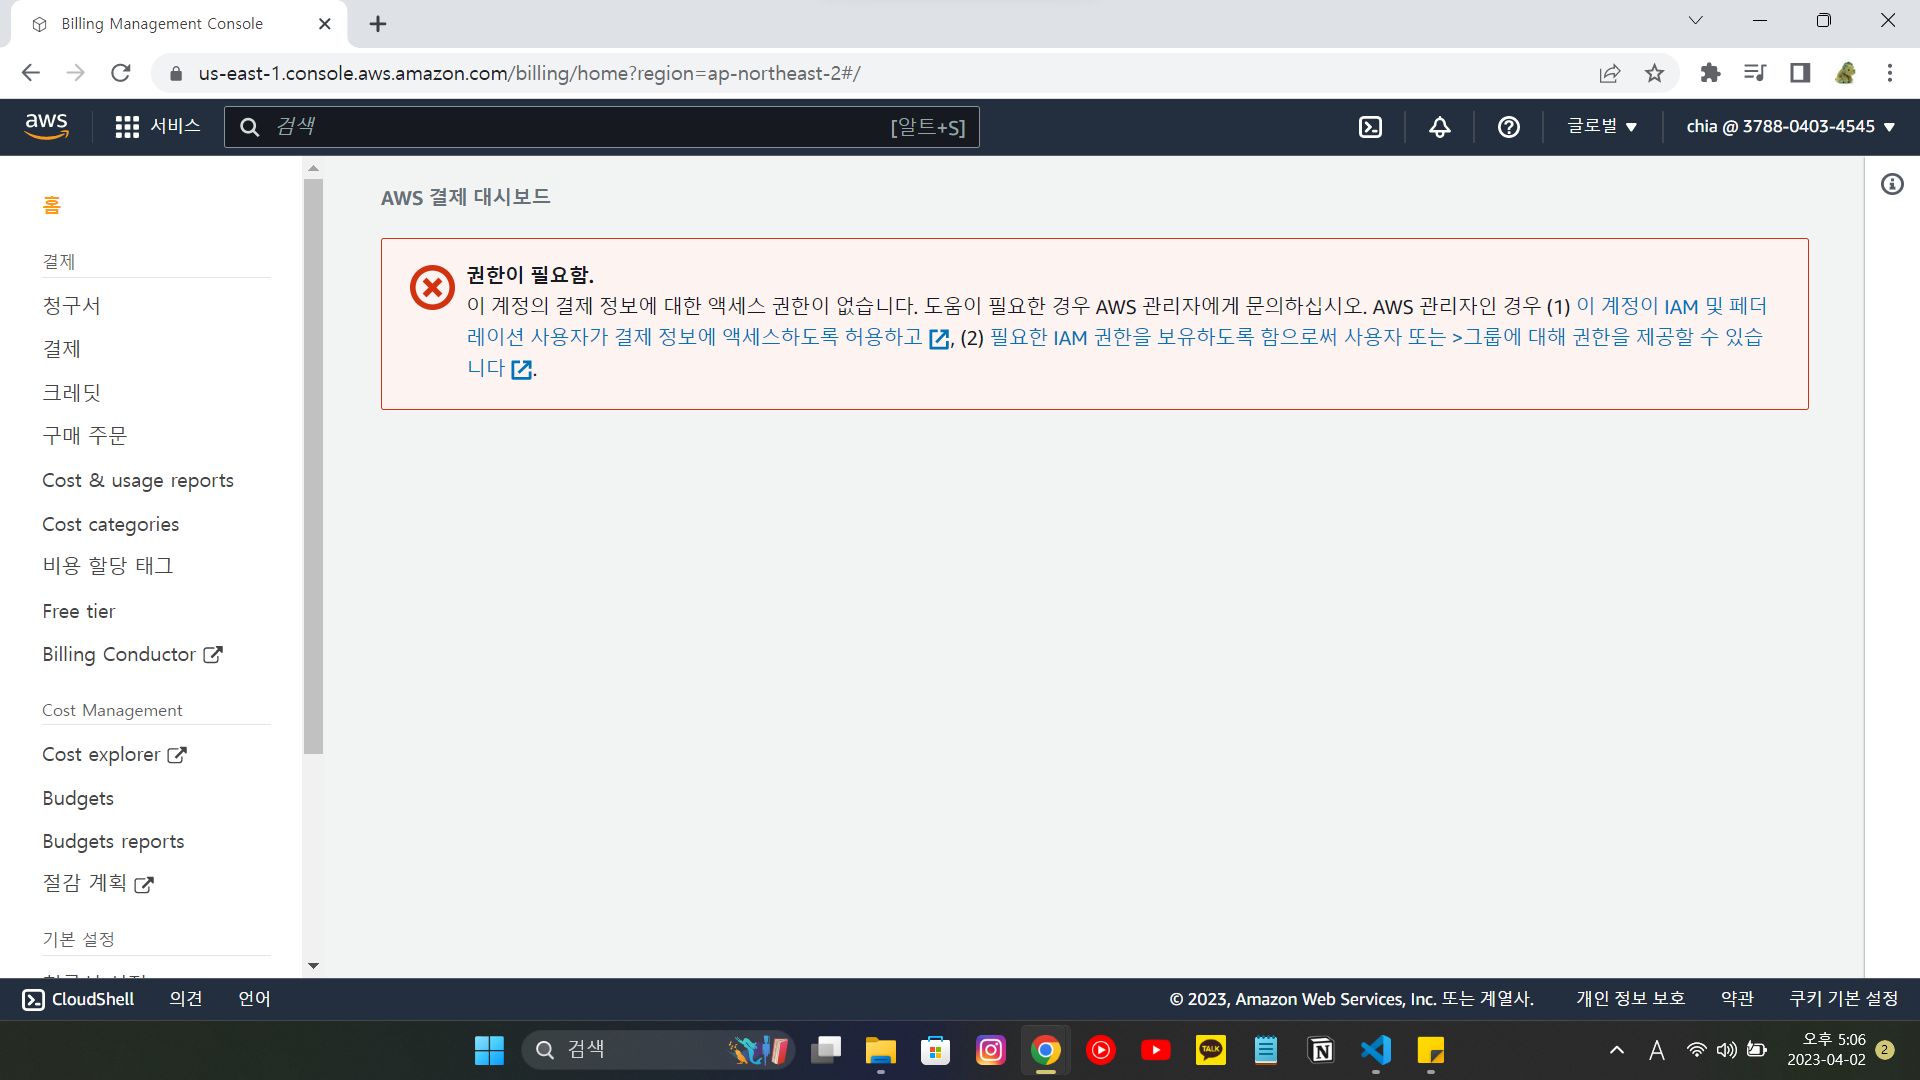Open 약관 terms footer link
The width and height of the screenshot is (1920, 1080).
(1737, 999)
